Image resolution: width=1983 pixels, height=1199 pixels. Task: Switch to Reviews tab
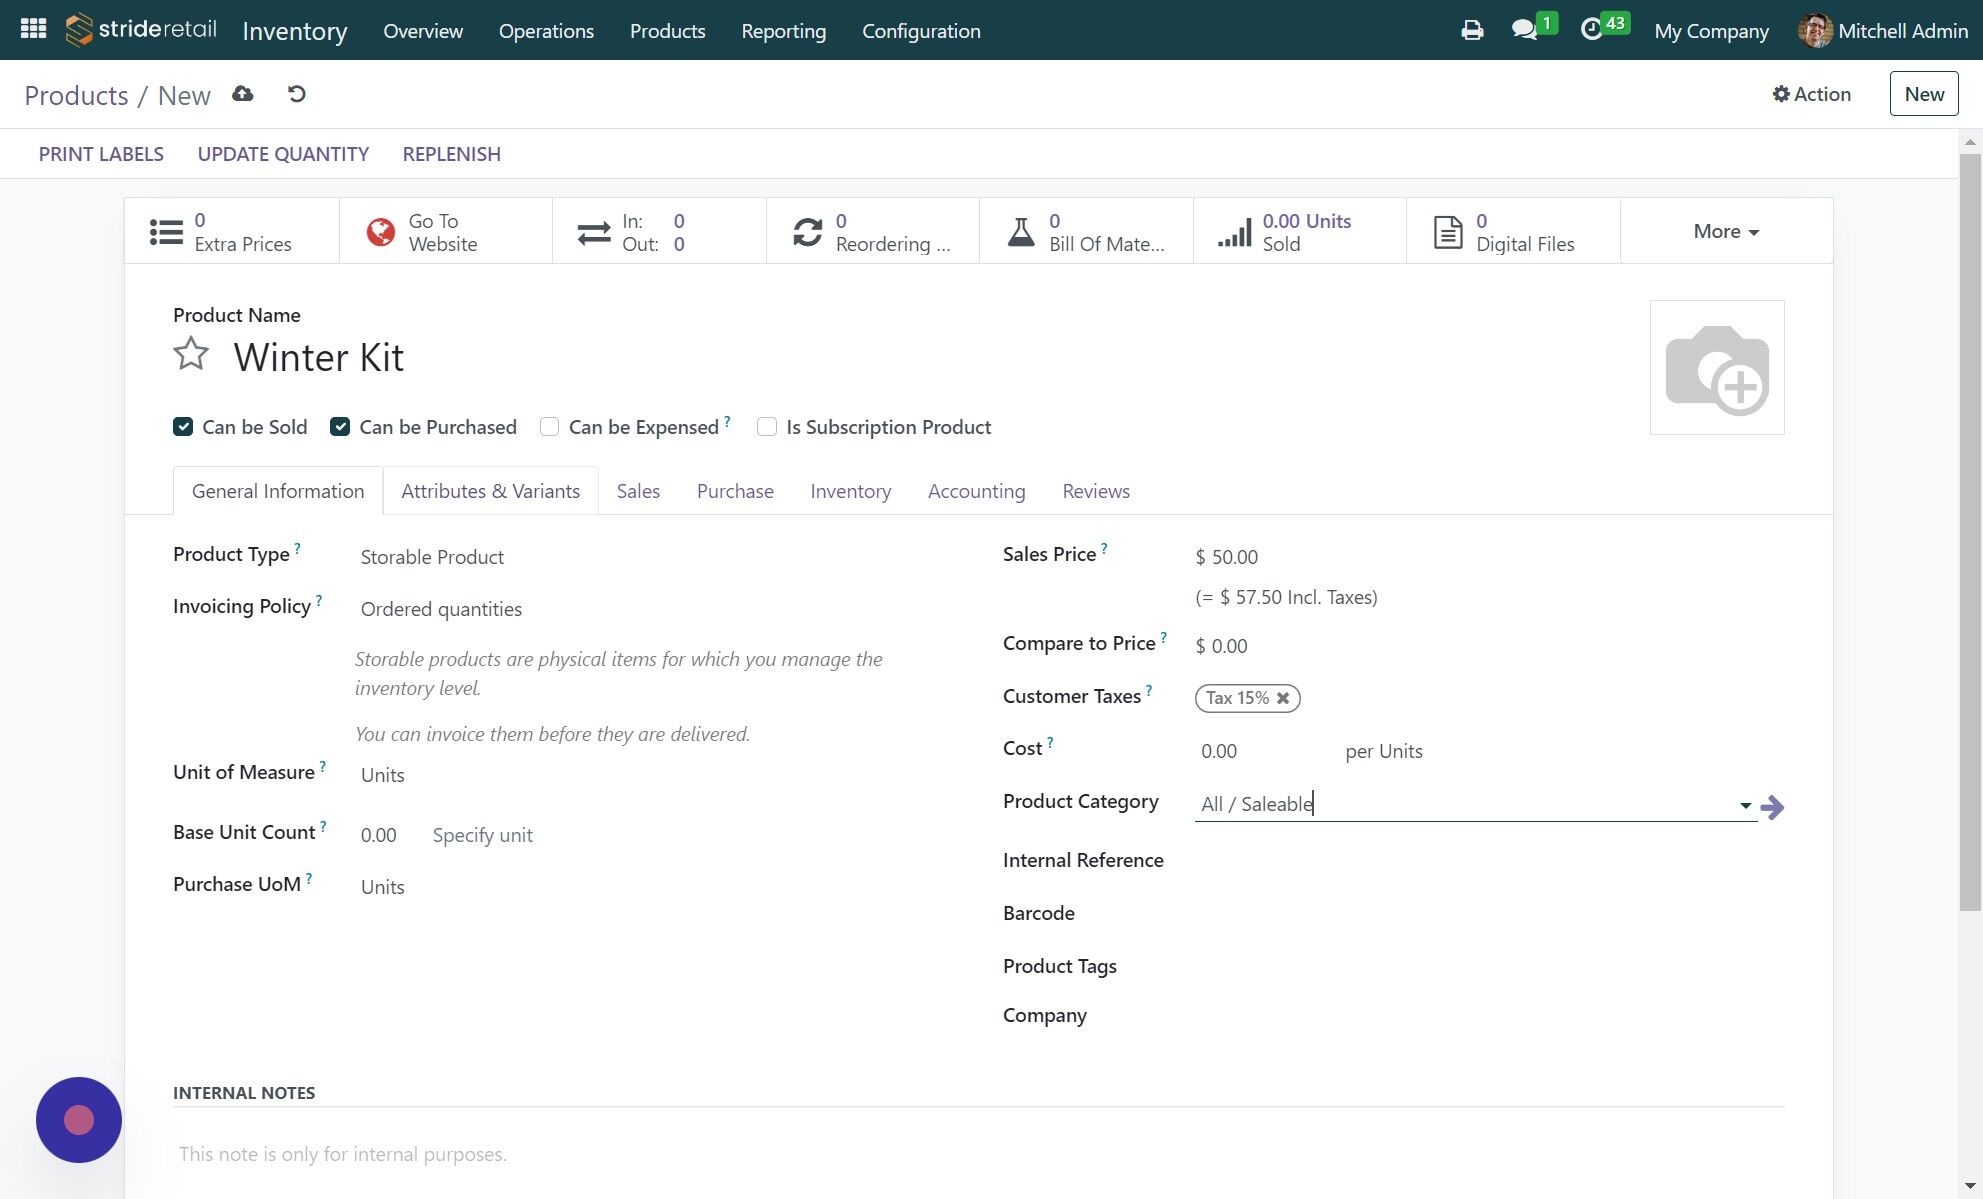point(1095,491)
